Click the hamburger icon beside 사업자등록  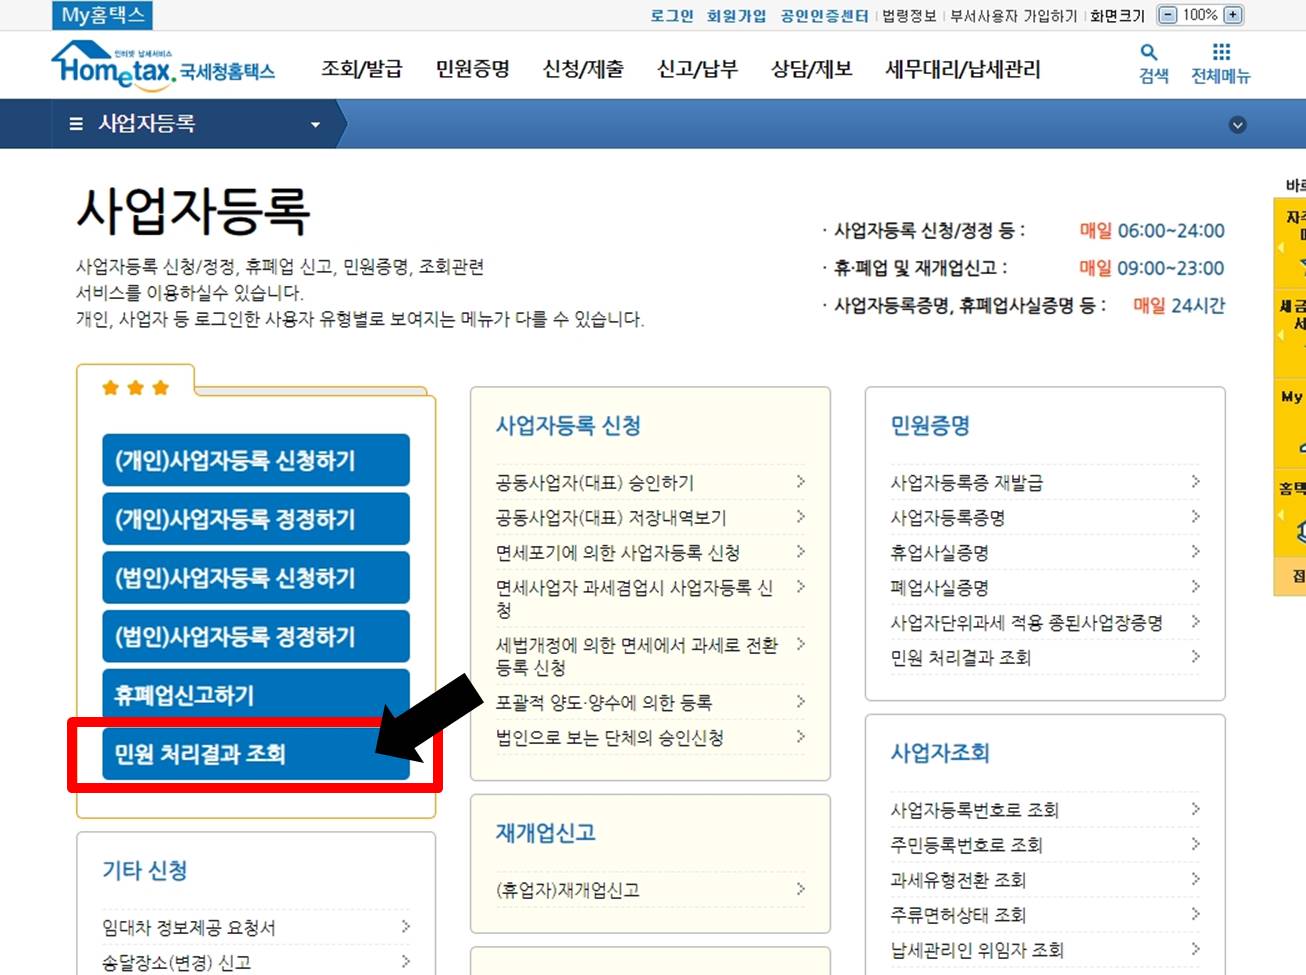click(x=76, y=124)
